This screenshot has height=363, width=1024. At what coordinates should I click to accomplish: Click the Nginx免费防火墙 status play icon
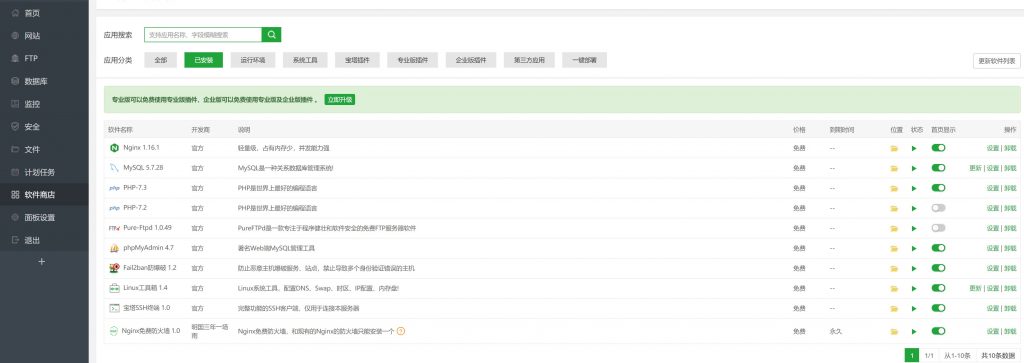pos(914,332)
